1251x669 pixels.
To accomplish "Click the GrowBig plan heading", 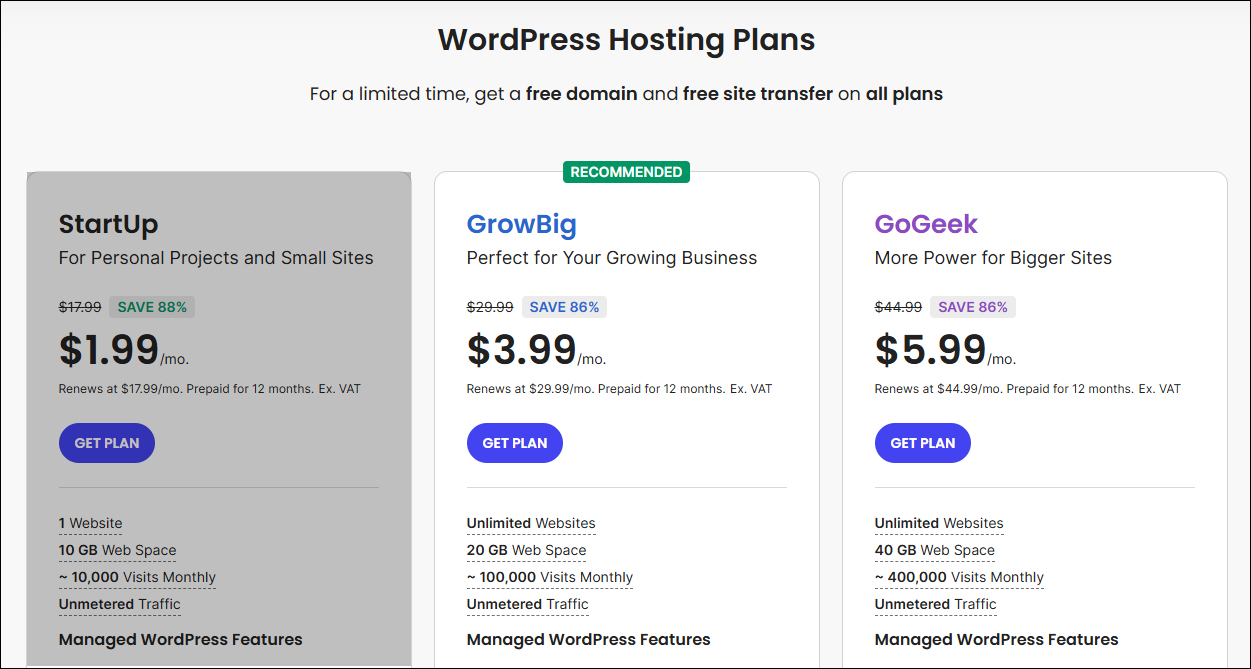I will point(521,224).
